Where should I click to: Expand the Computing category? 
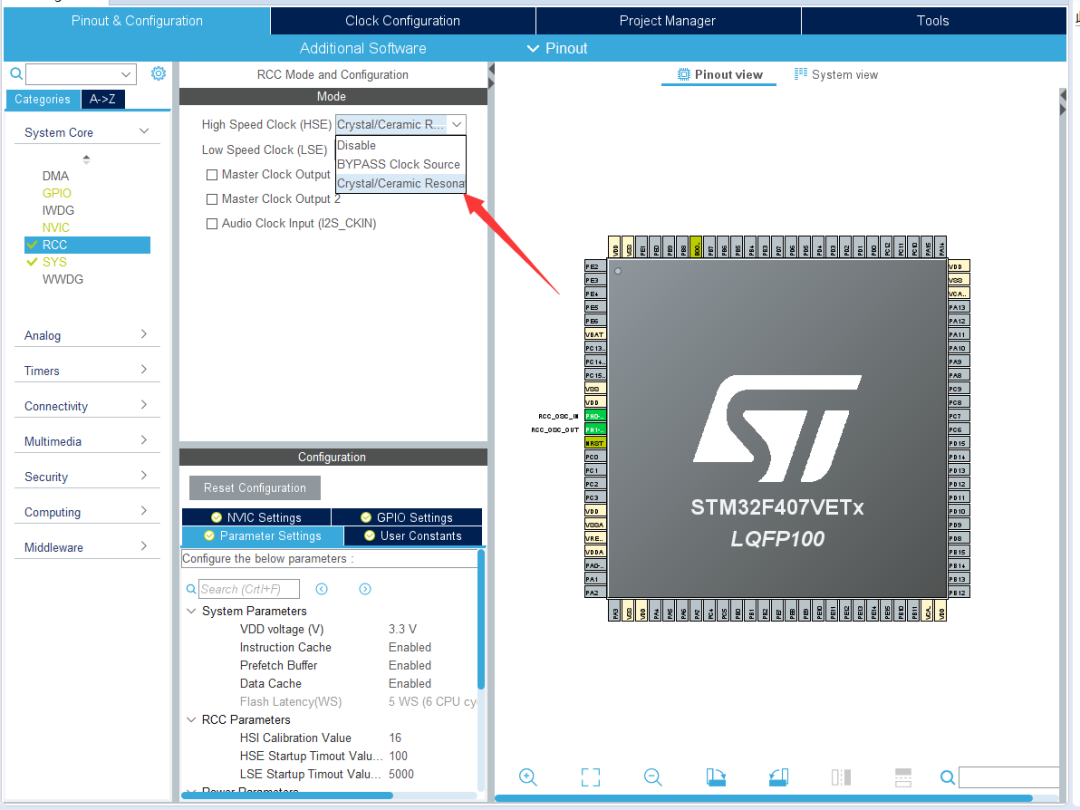point(144,510)
